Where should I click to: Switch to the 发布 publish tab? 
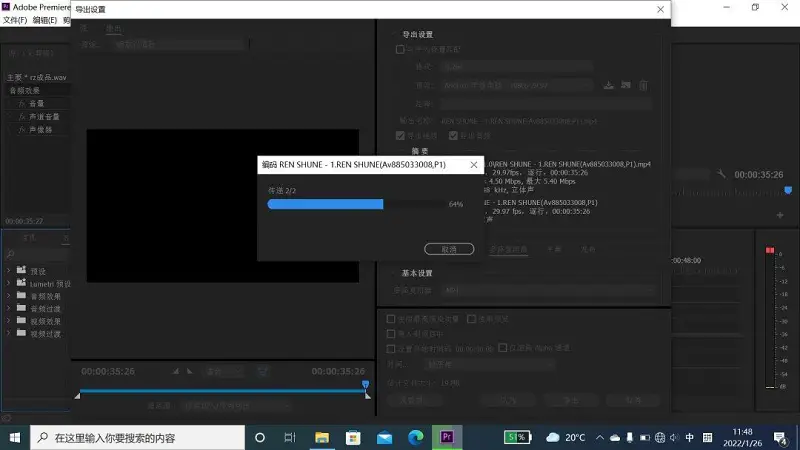tap(588, 249)
